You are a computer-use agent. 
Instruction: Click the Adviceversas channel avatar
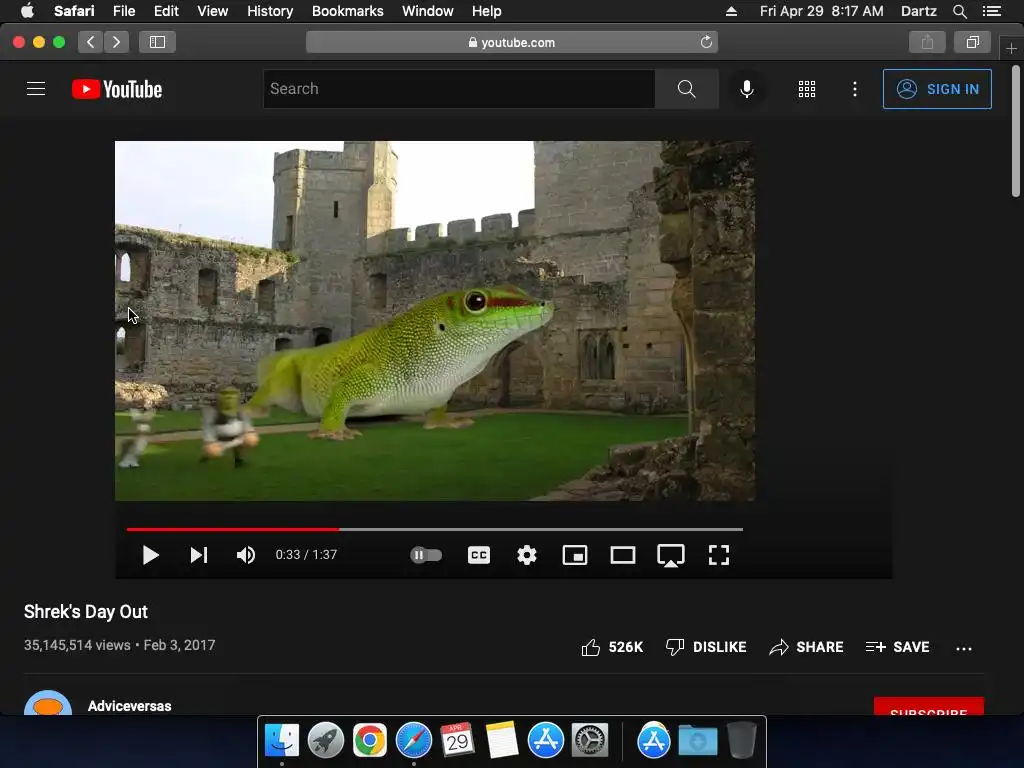pyautogui.click(x=48, y=703)
